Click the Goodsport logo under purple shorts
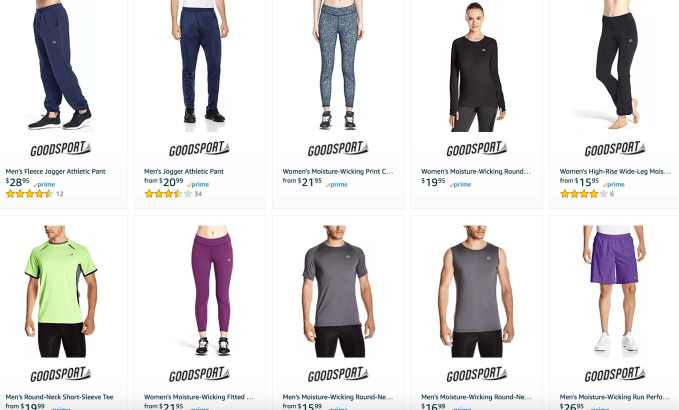The image size is (679, 410). (x=615, y=374)
